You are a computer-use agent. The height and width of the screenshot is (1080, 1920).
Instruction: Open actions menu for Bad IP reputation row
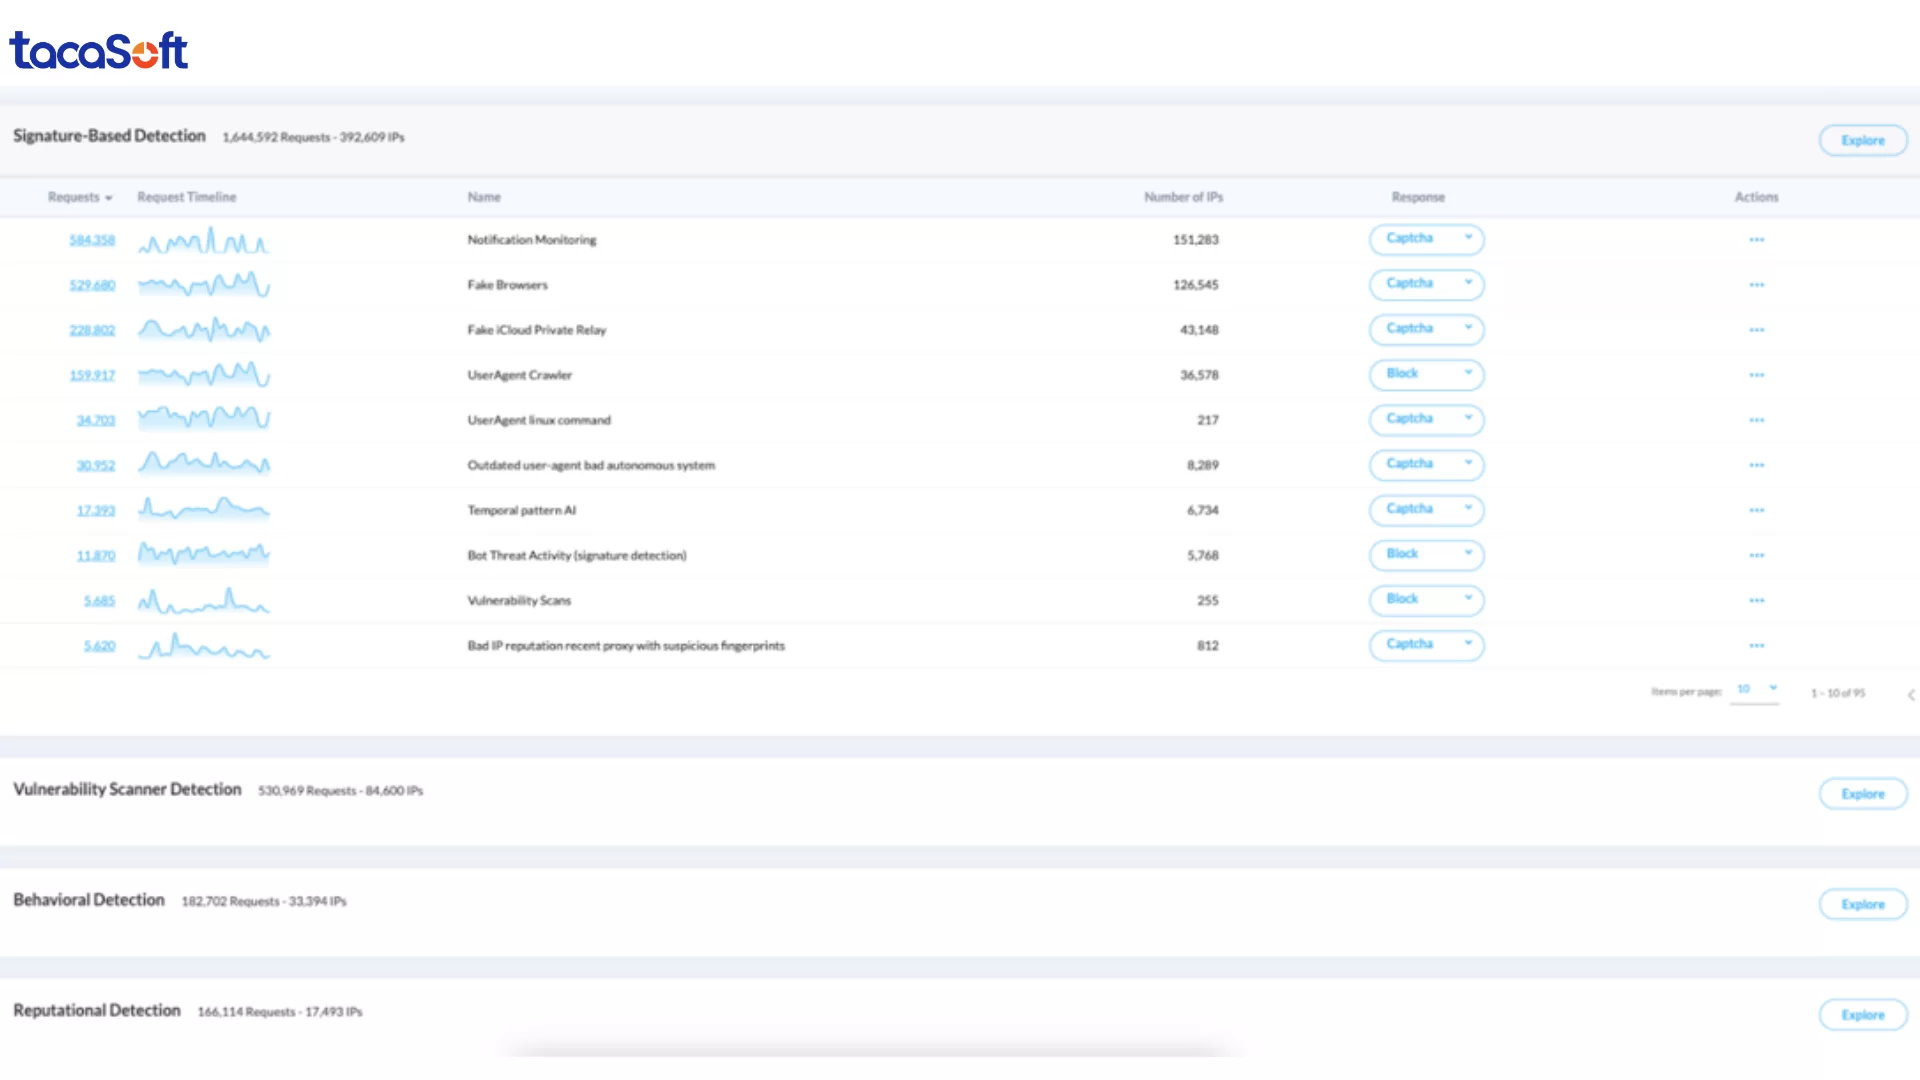click(x=1757, y=645)
